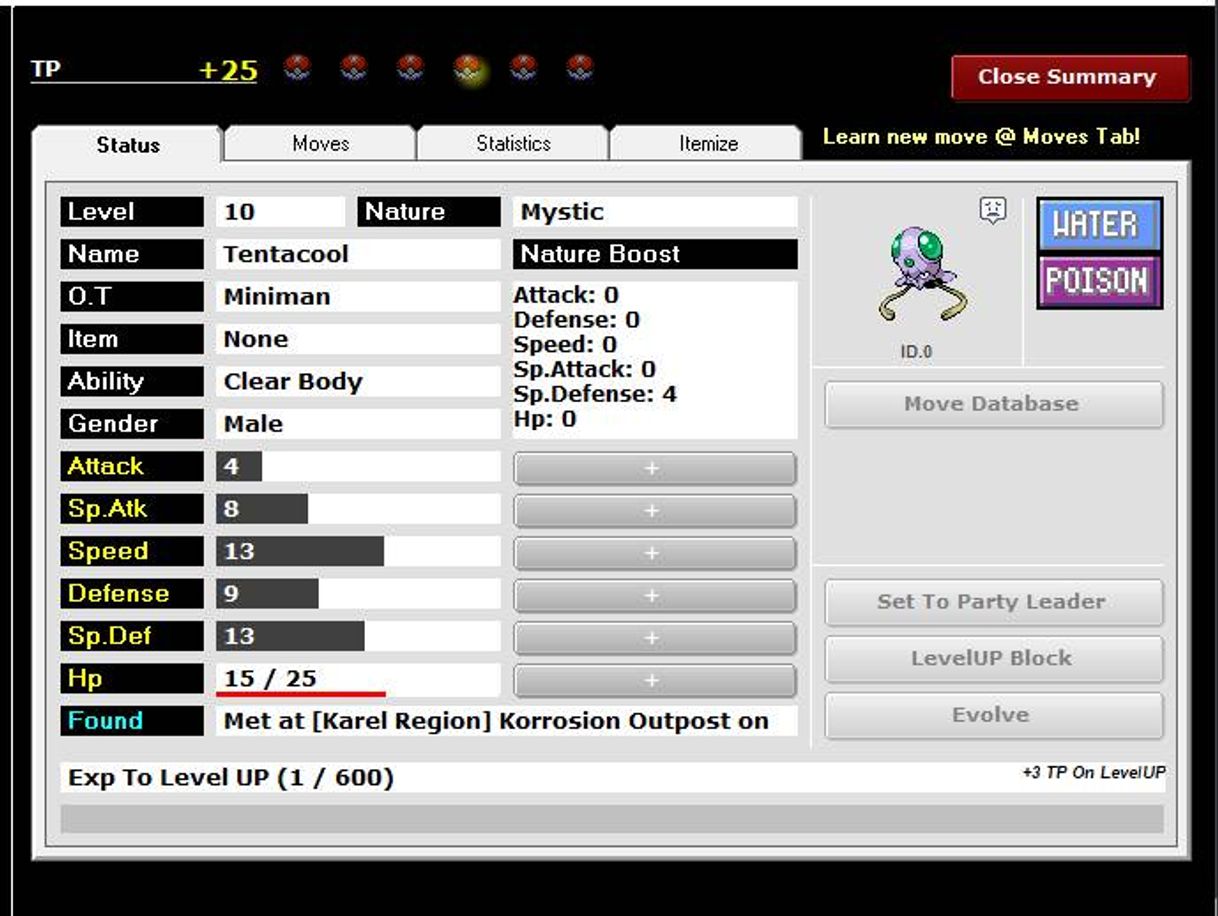Click the POISON type badge
Screen dimensions: 1218x916
(x=1099, y=281)
